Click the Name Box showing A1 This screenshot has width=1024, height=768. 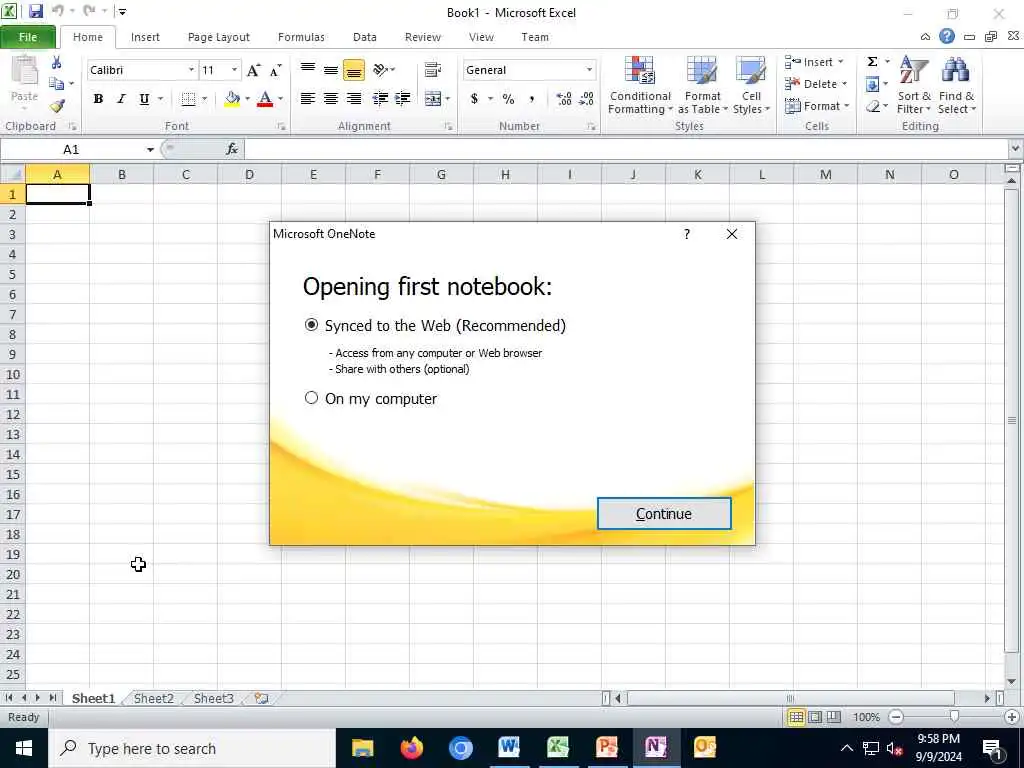click(x=71, y=150)
